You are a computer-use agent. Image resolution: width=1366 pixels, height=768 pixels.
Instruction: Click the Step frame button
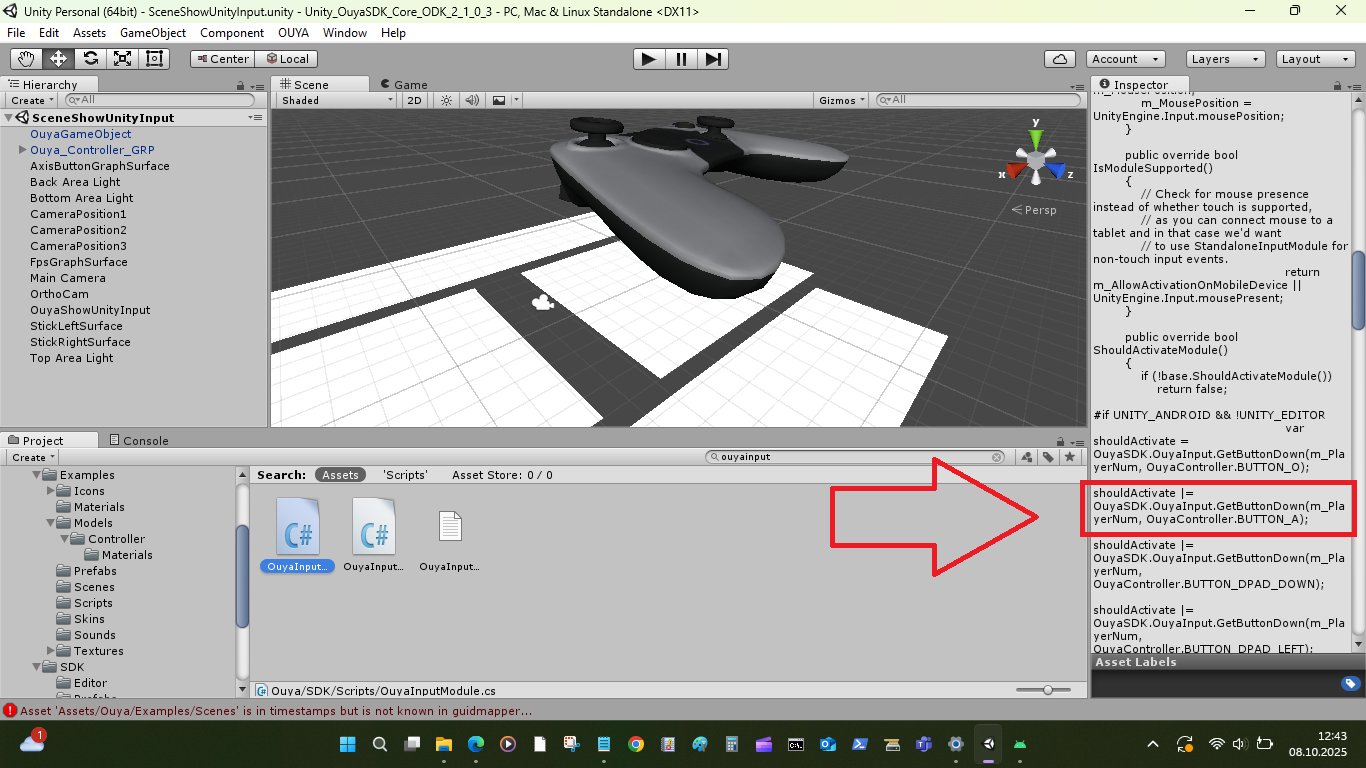[x=712, y=59]
